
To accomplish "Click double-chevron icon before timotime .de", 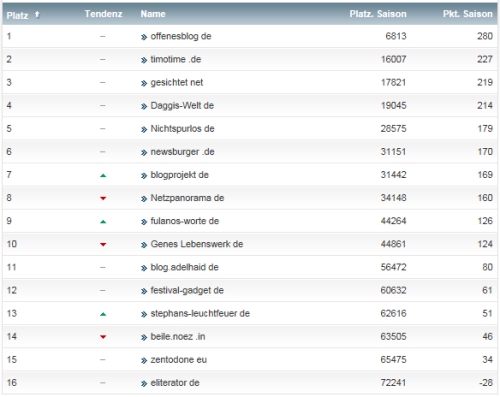I will tap(144, 60).
